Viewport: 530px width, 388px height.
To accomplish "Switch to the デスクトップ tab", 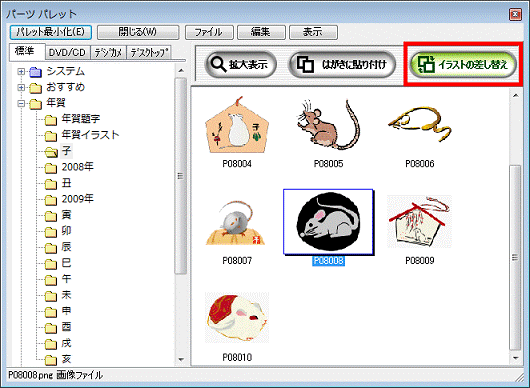I will tap(149, 53).
